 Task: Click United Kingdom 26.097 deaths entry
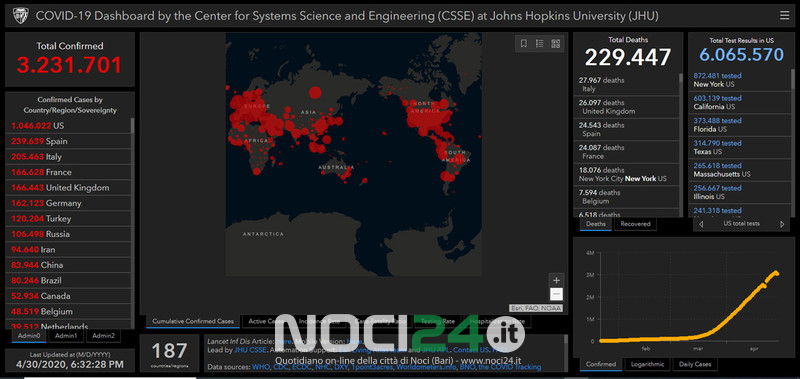click(x=627, y=107)
